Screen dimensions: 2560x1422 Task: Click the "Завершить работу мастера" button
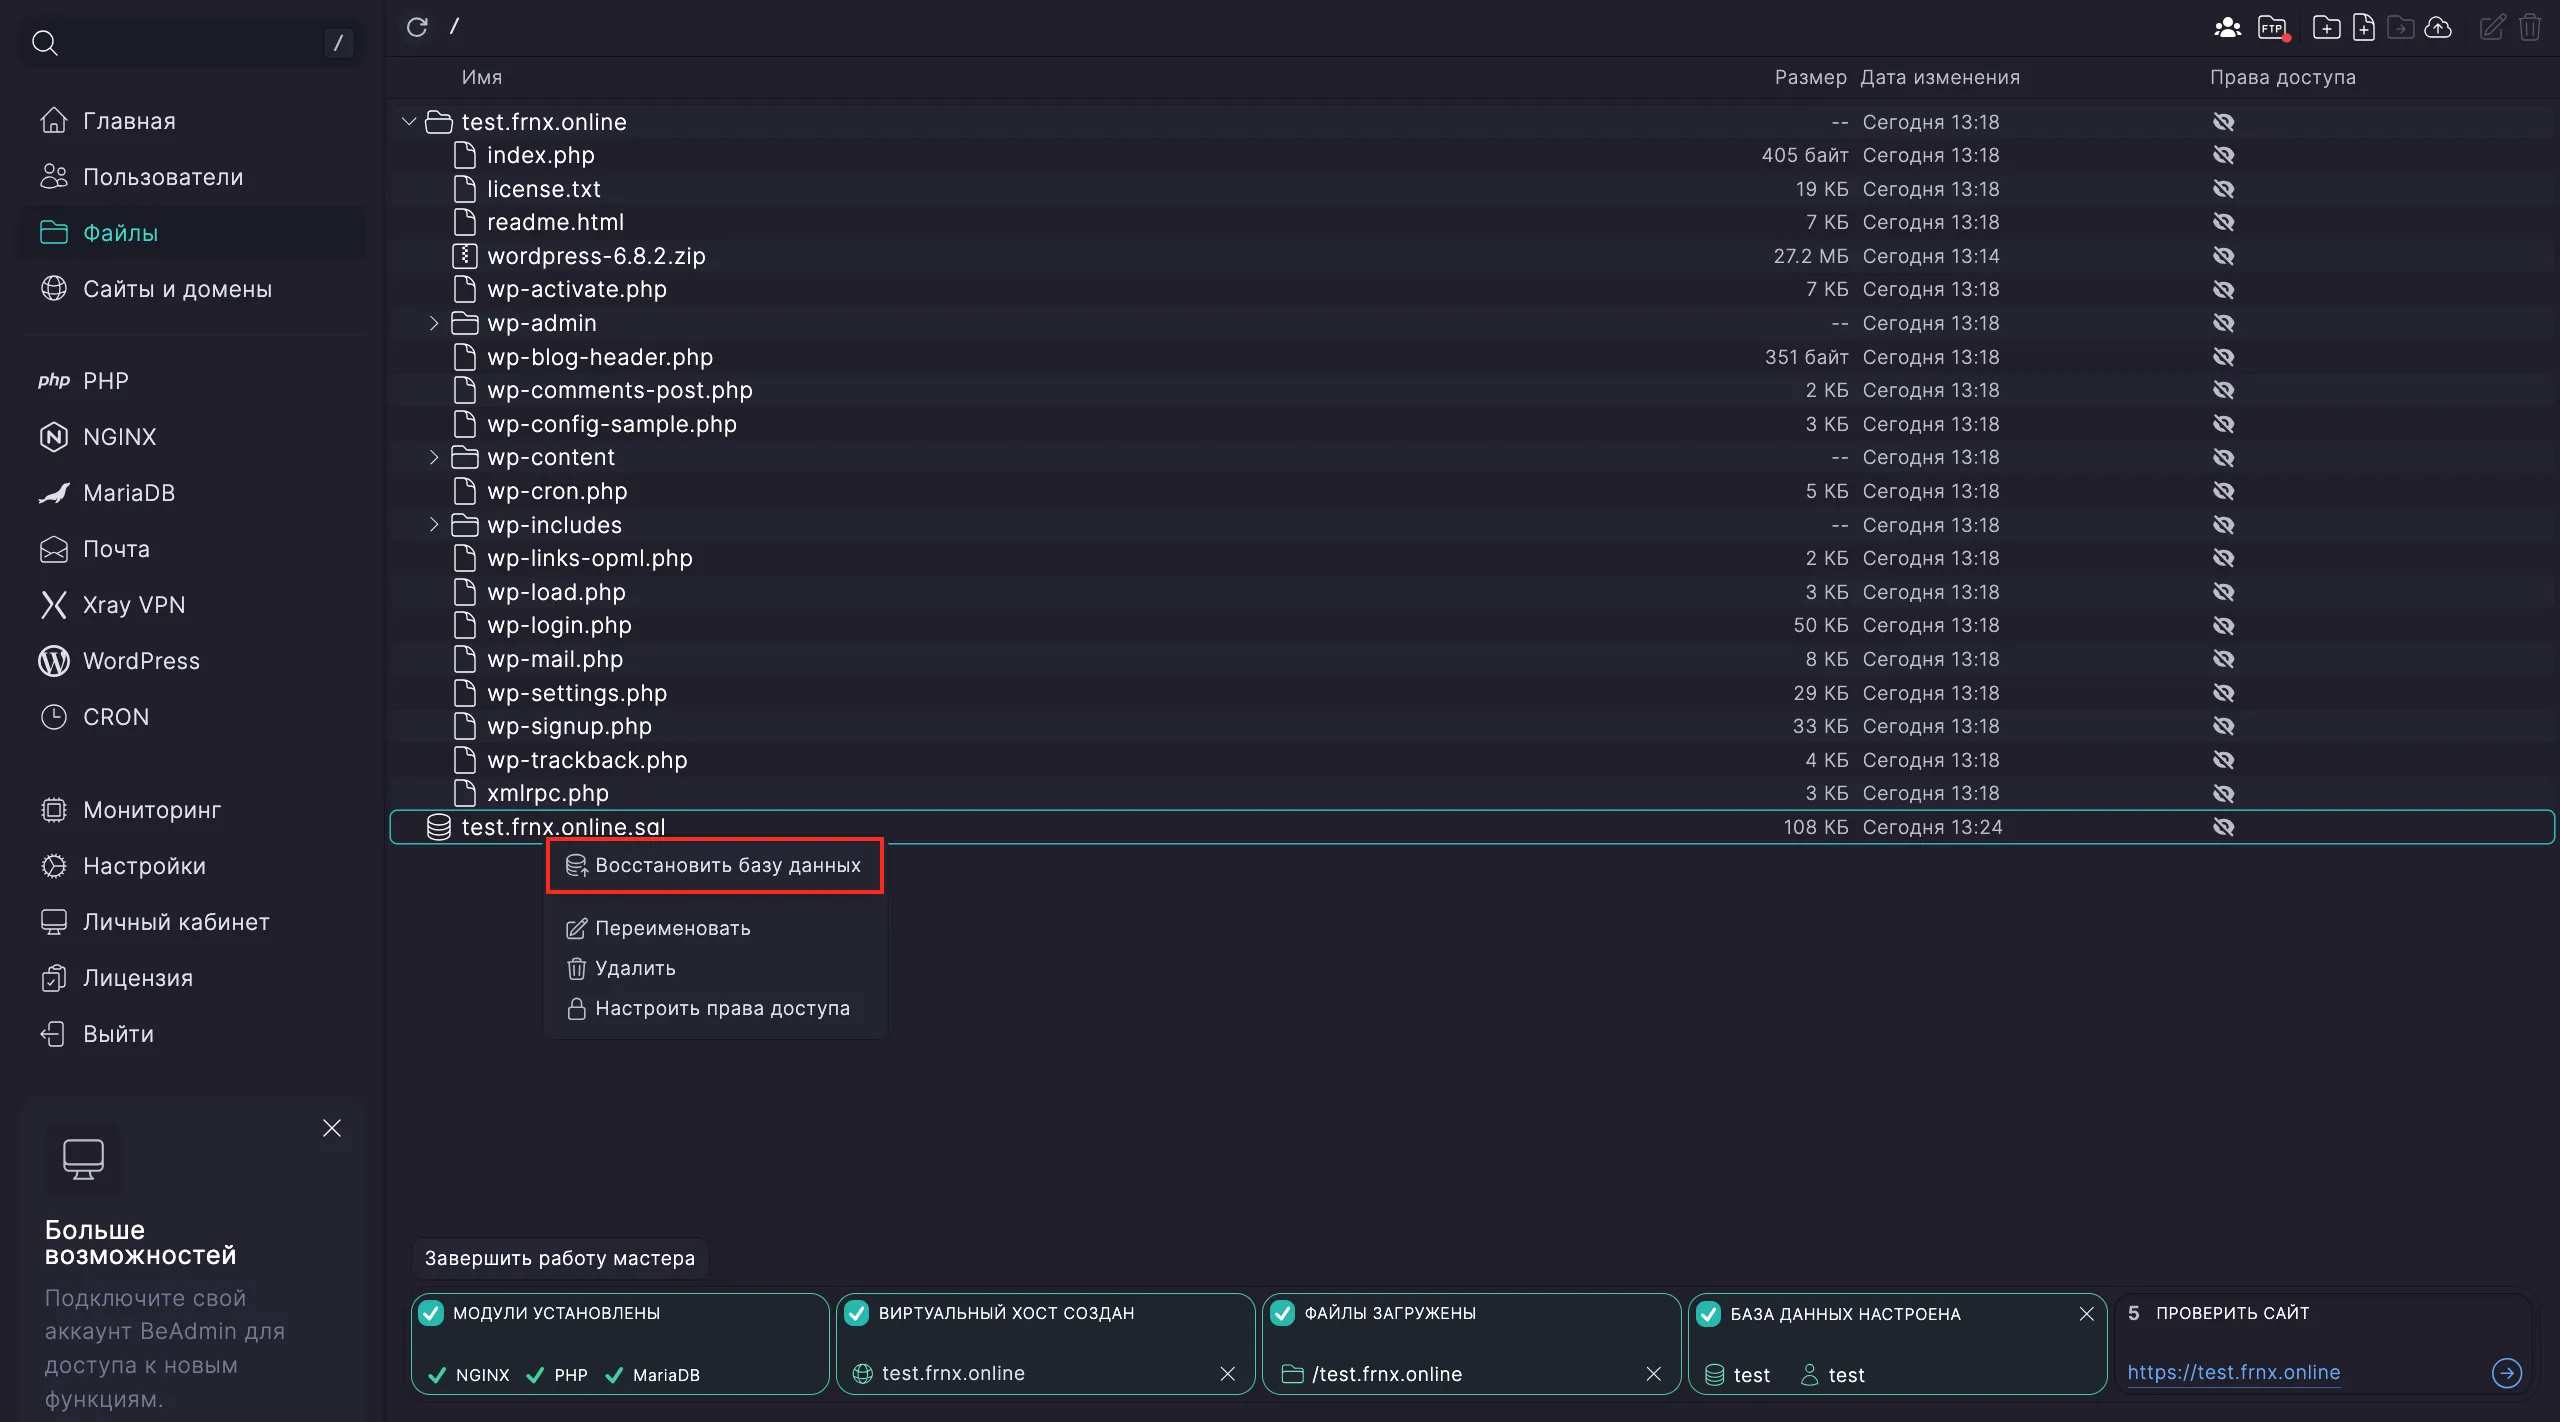point(560,1258)
